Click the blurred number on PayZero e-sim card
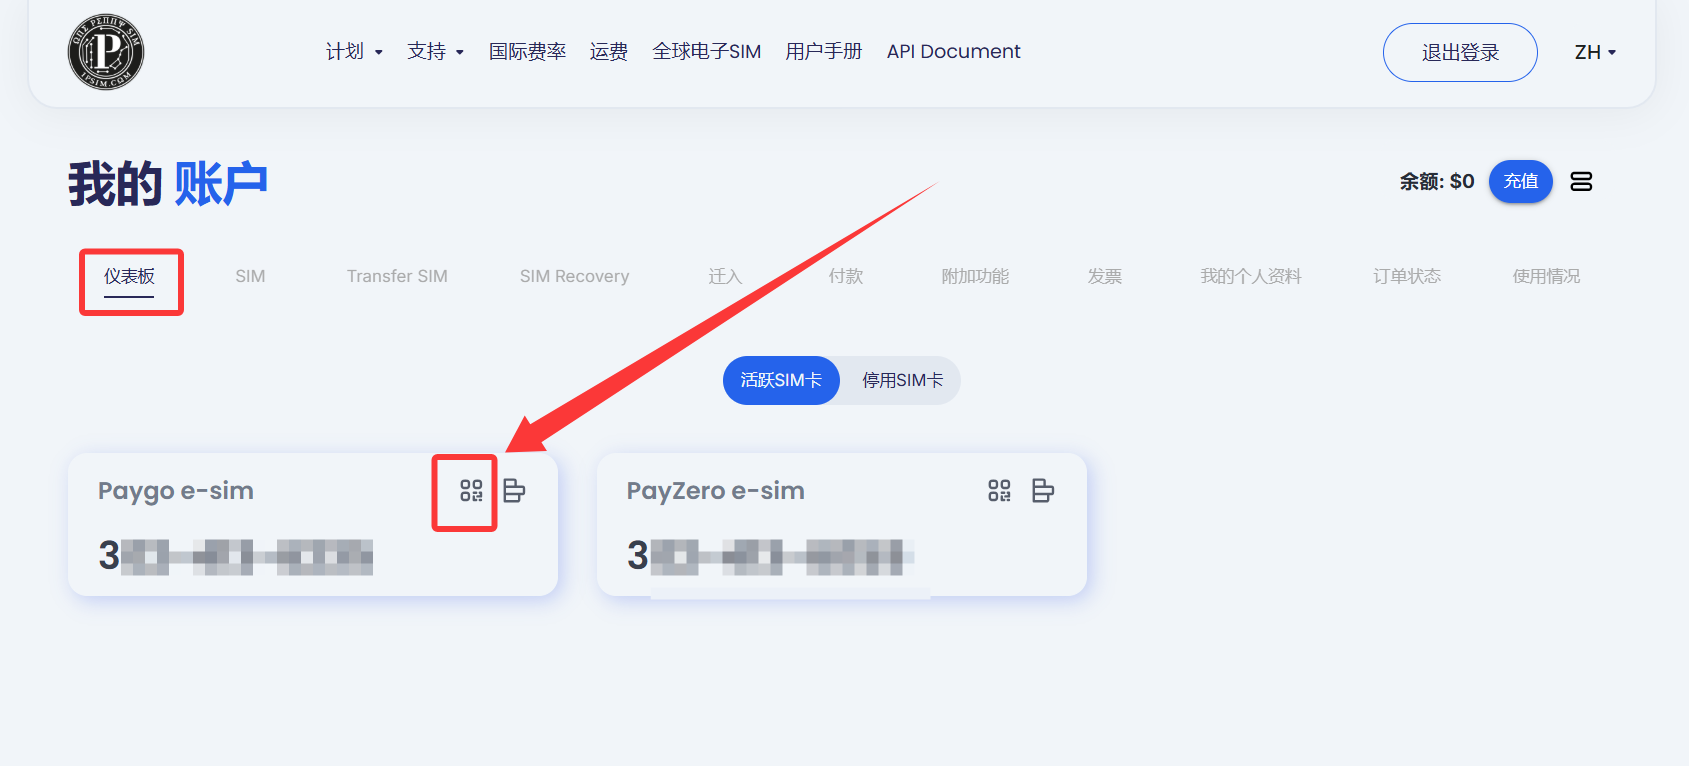 (x=771, y=556)
